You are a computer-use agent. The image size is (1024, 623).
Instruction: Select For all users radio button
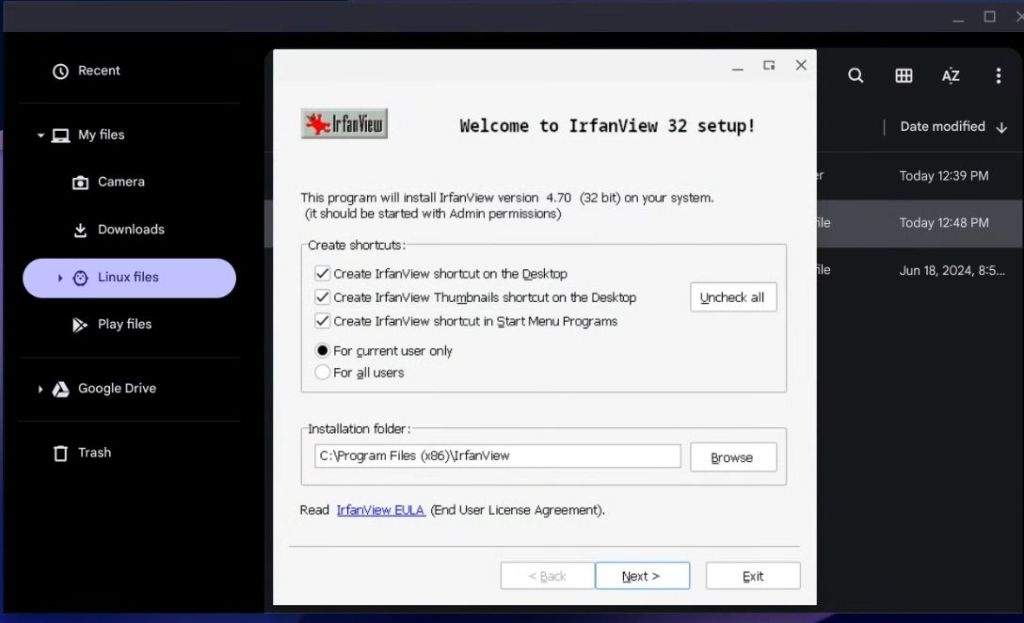click(322, 372)
